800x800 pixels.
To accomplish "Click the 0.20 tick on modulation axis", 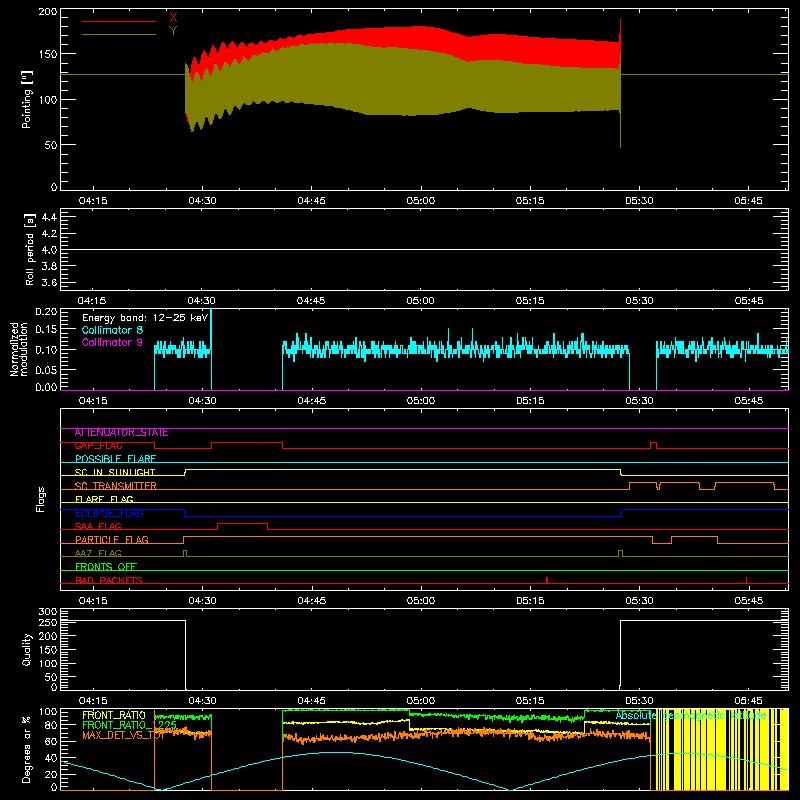I will pos(46,312).
